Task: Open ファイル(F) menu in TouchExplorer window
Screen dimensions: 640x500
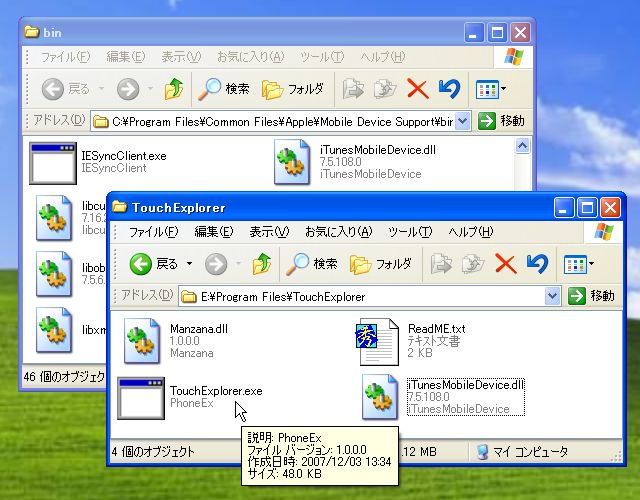Action: 153,232
